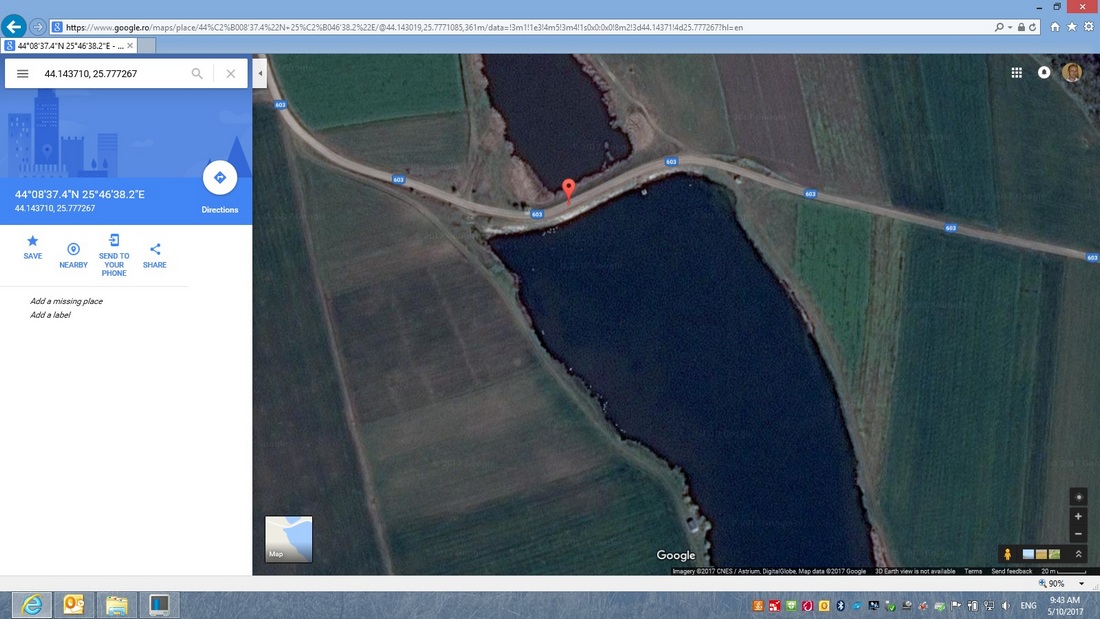Open Google notifications bell
Image resolution: width=1100 pixels, height=619 pixels.
[1044, 73]
